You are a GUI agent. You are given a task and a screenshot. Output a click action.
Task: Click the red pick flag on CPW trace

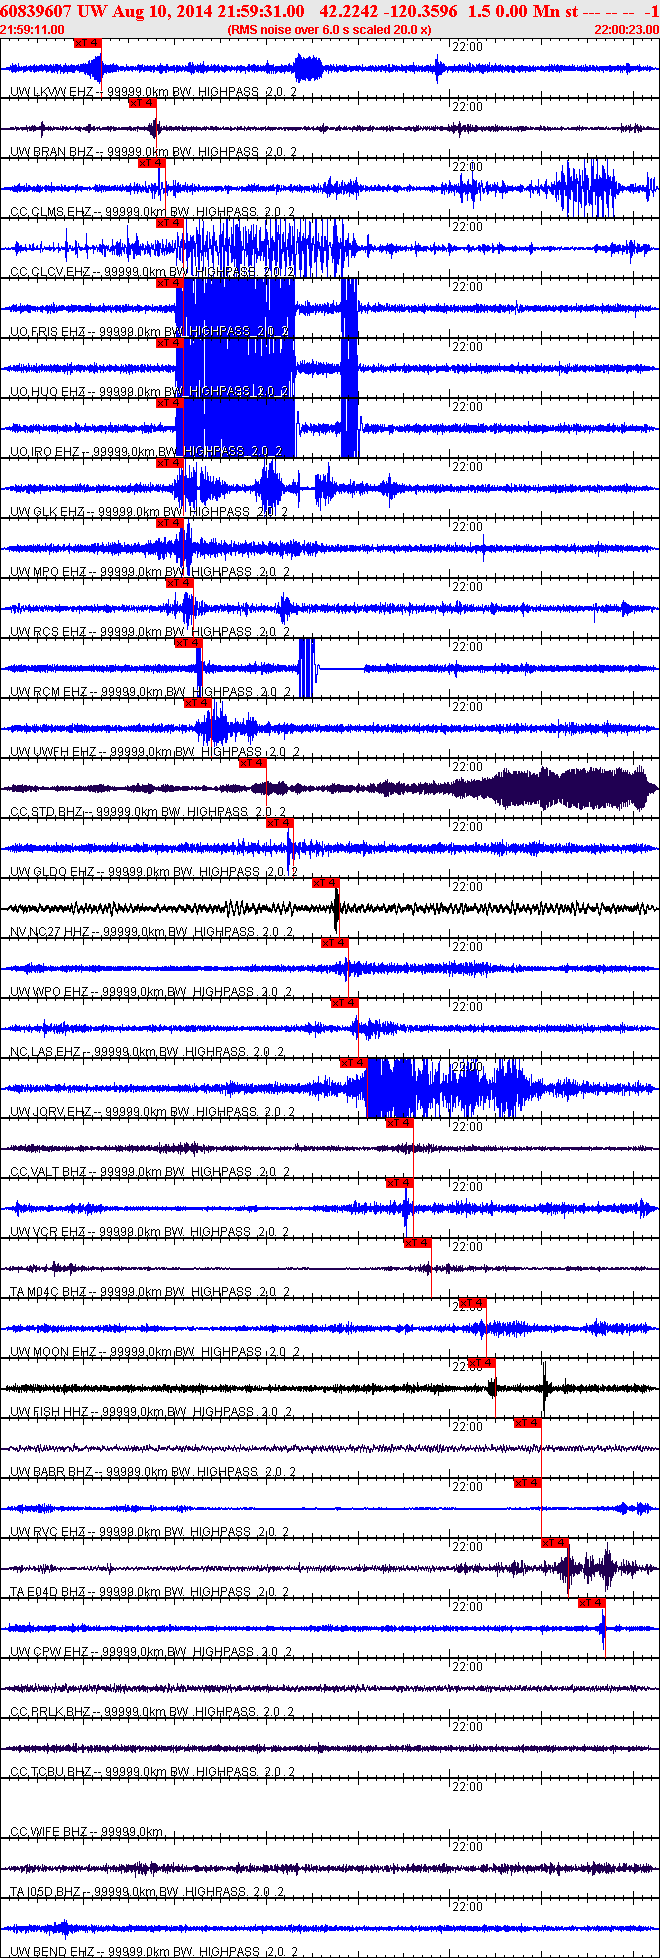(x=591, y=1603)
